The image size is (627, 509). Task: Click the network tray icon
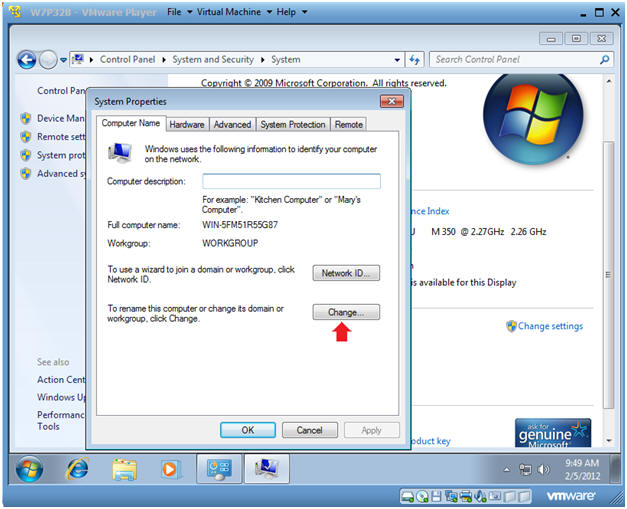tap(525, 469)
